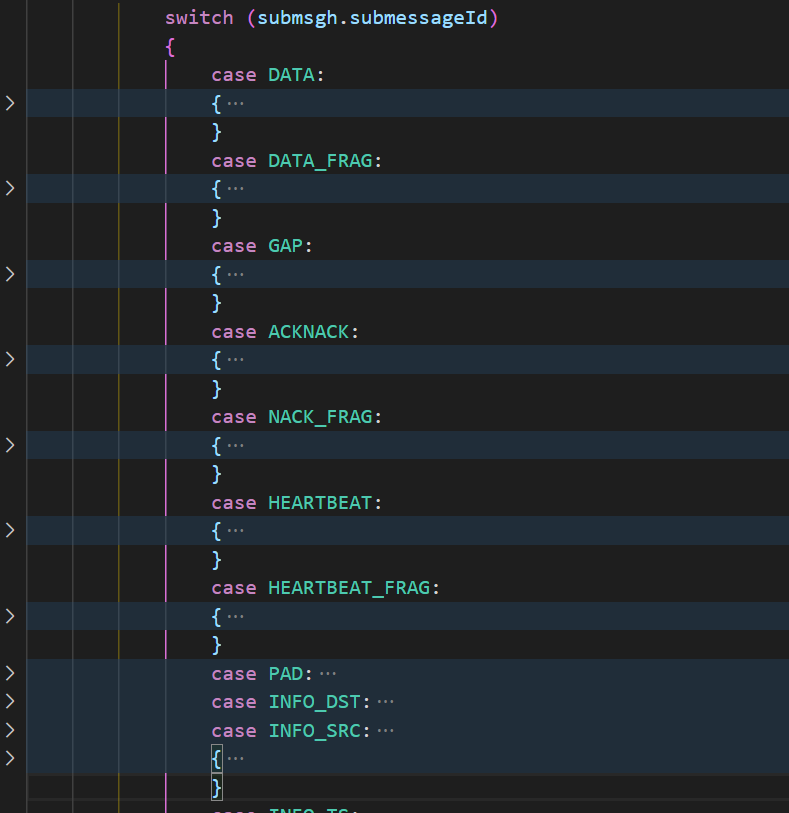Click the fold ellipsis following INFO_SRC
Screen dimensions: 789x813
click(x=385, y=731)
